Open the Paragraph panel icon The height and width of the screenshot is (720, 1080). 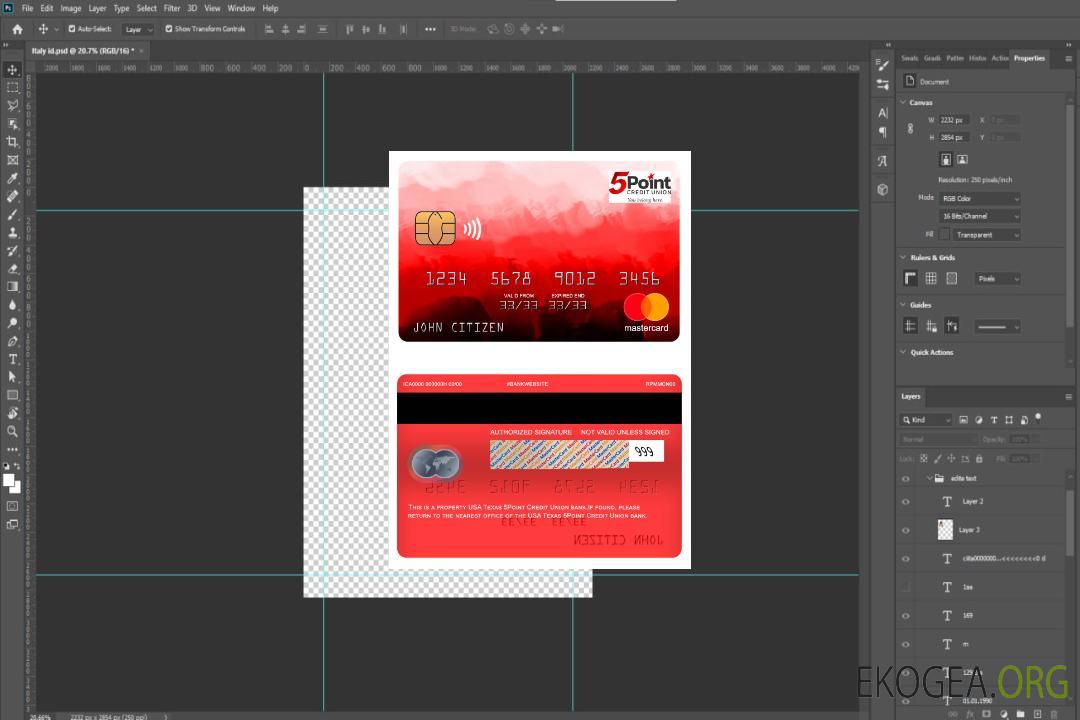[x=883, y=132]
